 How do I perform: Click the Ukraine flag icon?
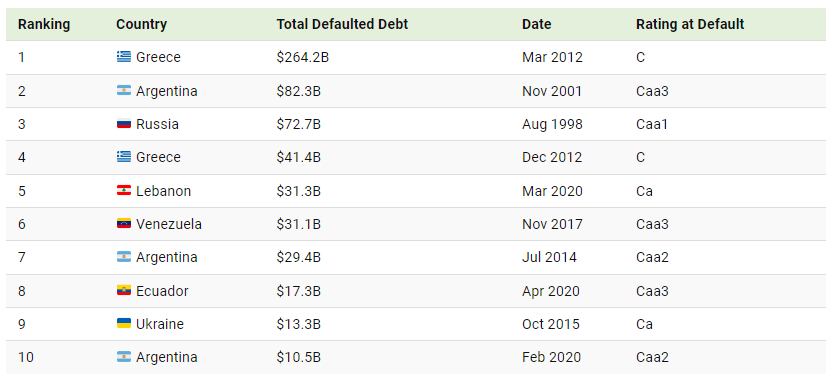click(x=124, y=324)
